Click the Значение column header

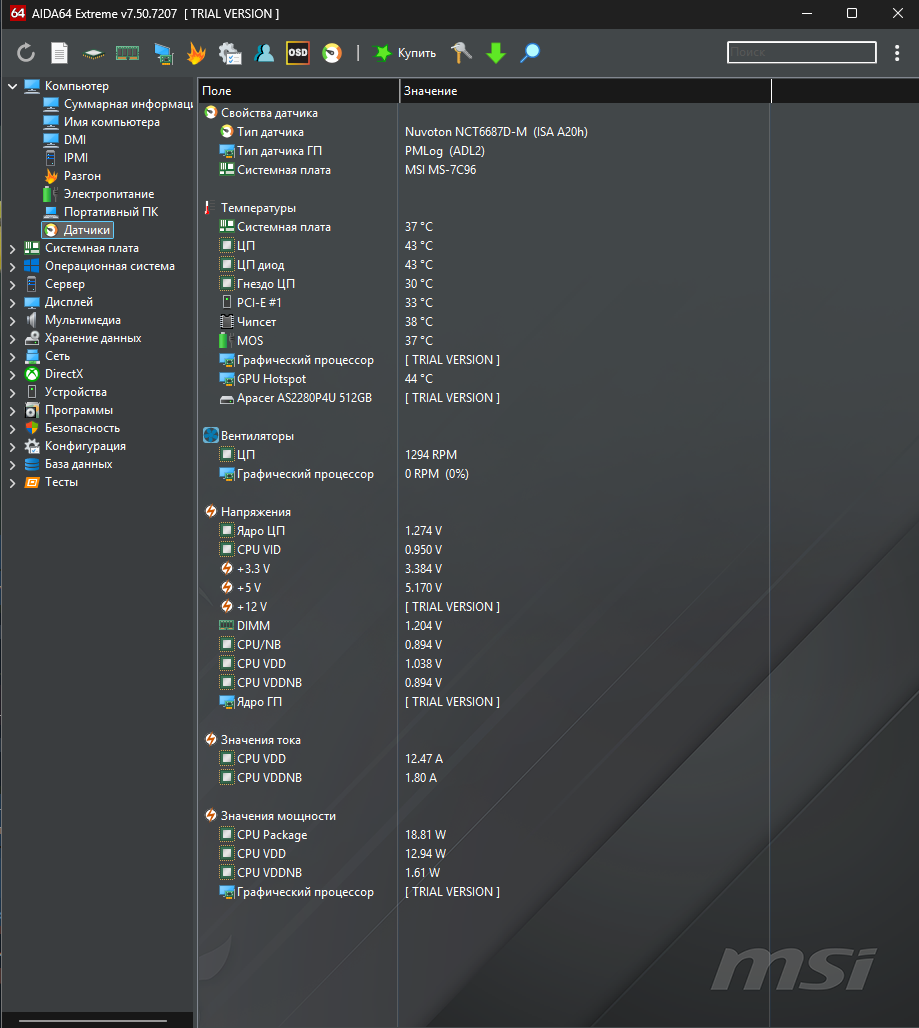pyautogui.click(x=584, y=91)
